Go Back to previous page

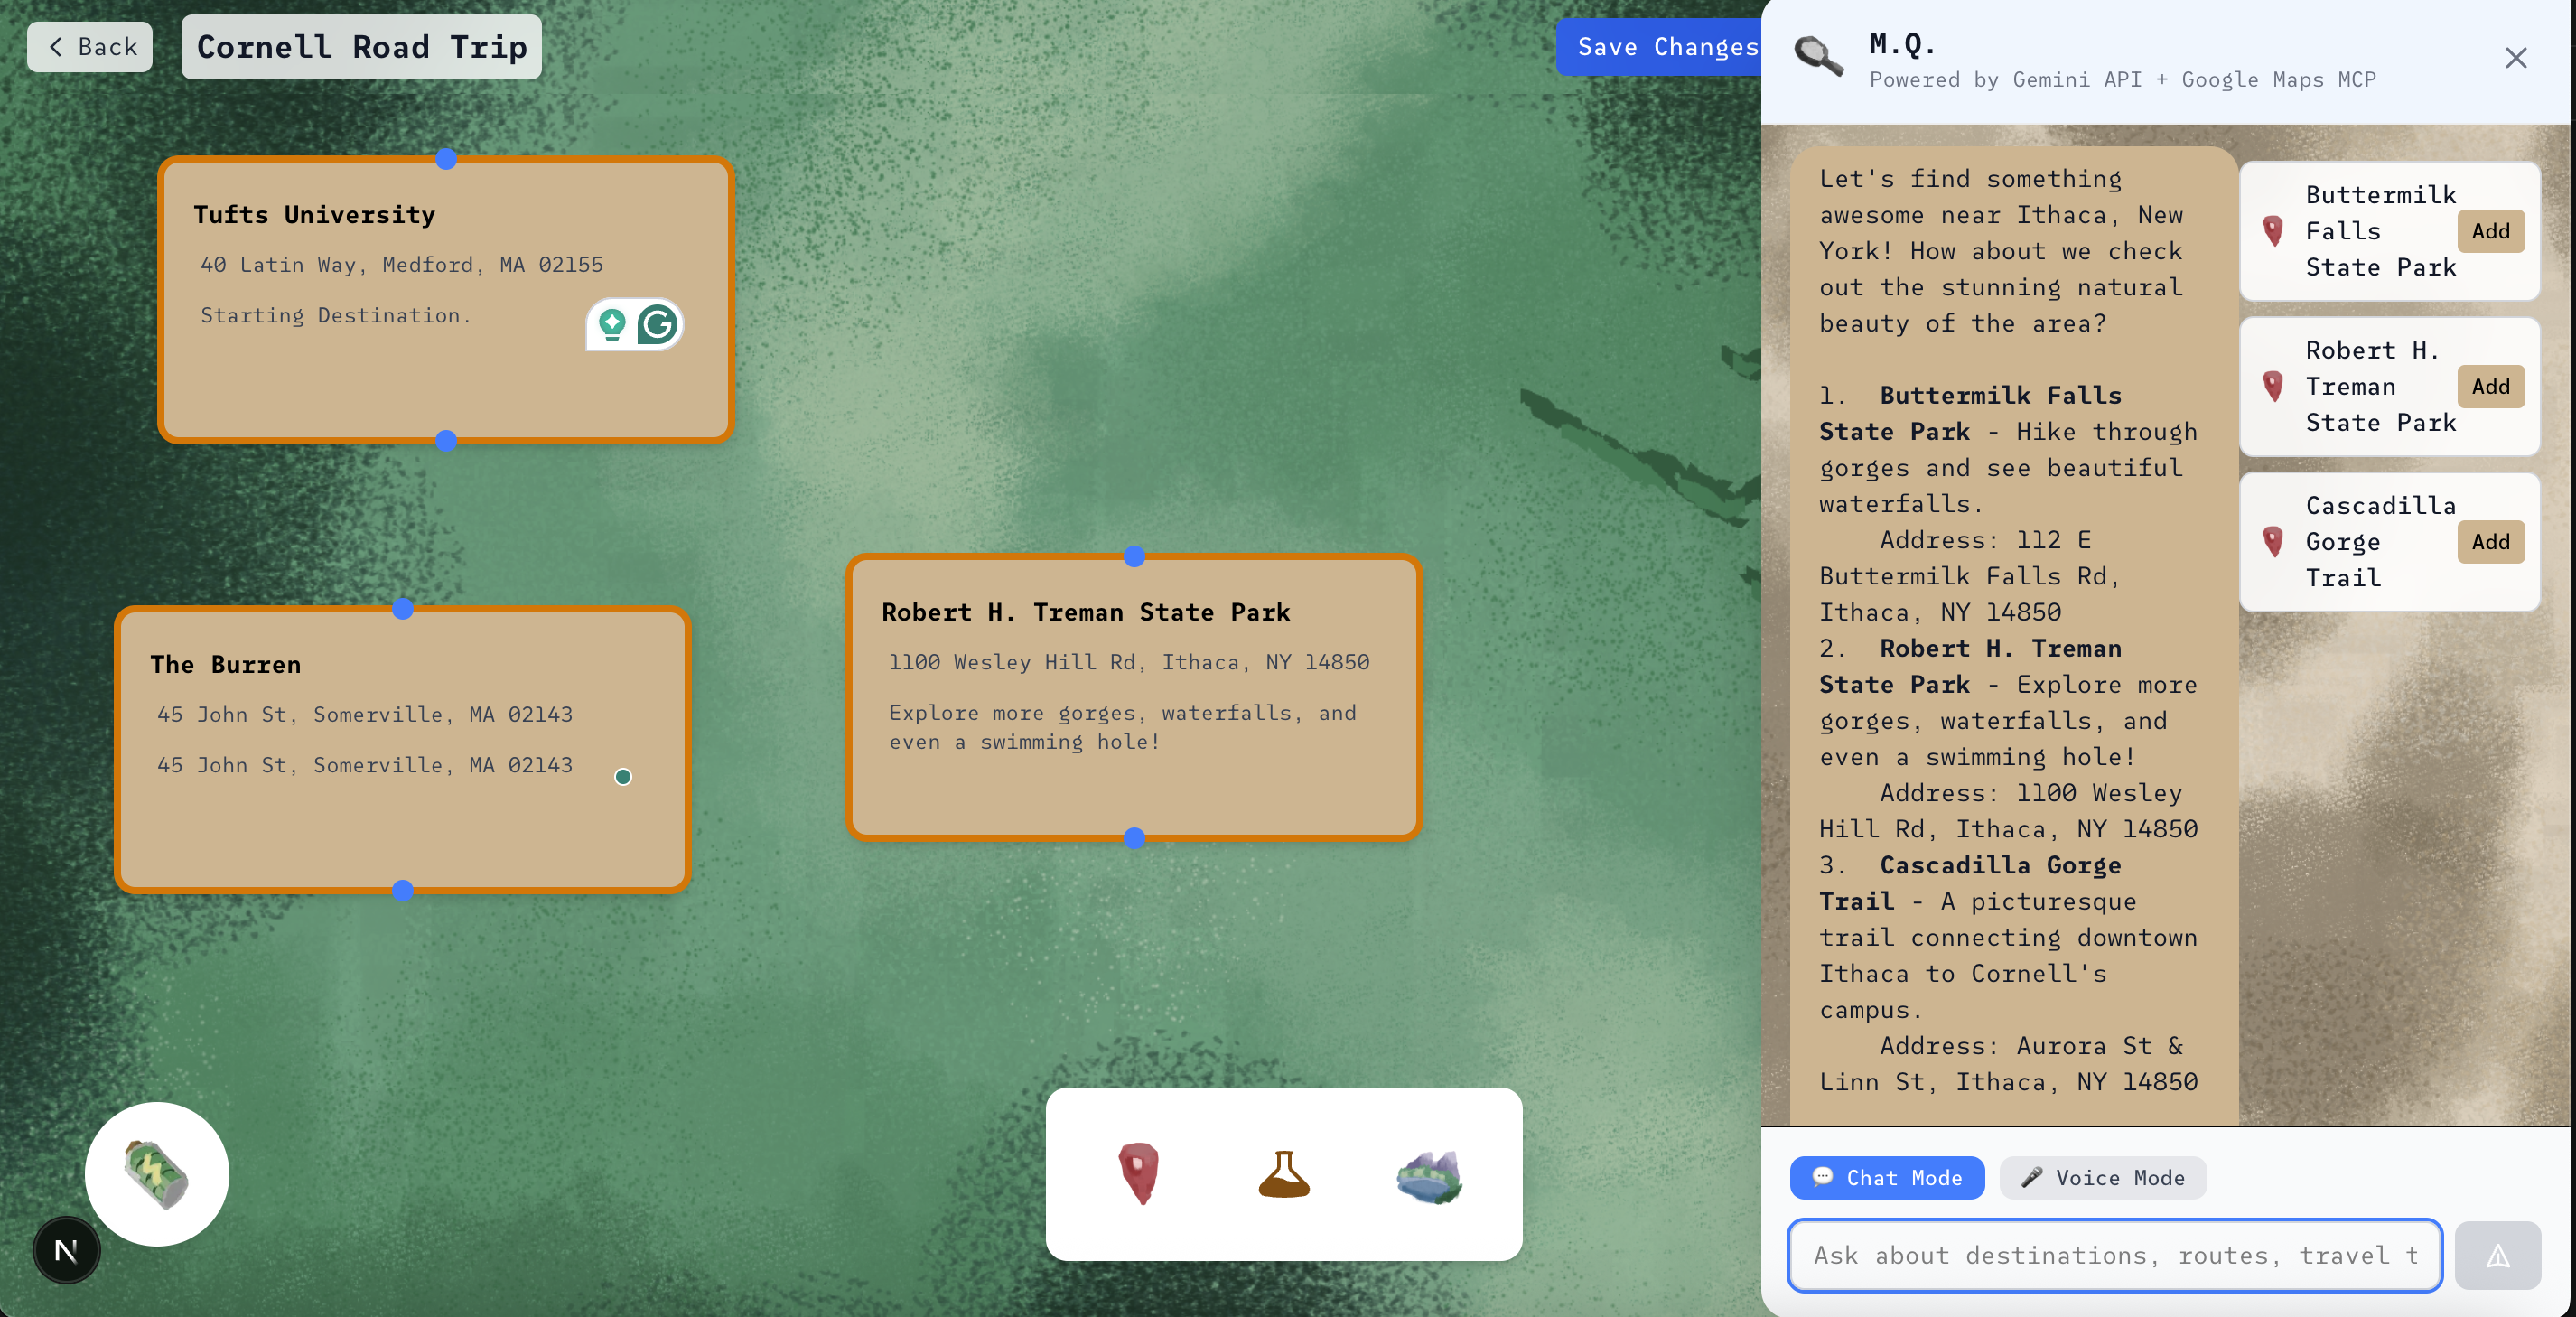click(90, 47)
